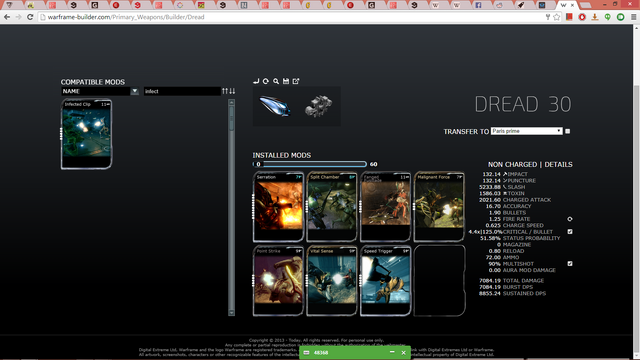Minimize the green 48368 notification bar
Screen dimensions: 640x360
392,352
